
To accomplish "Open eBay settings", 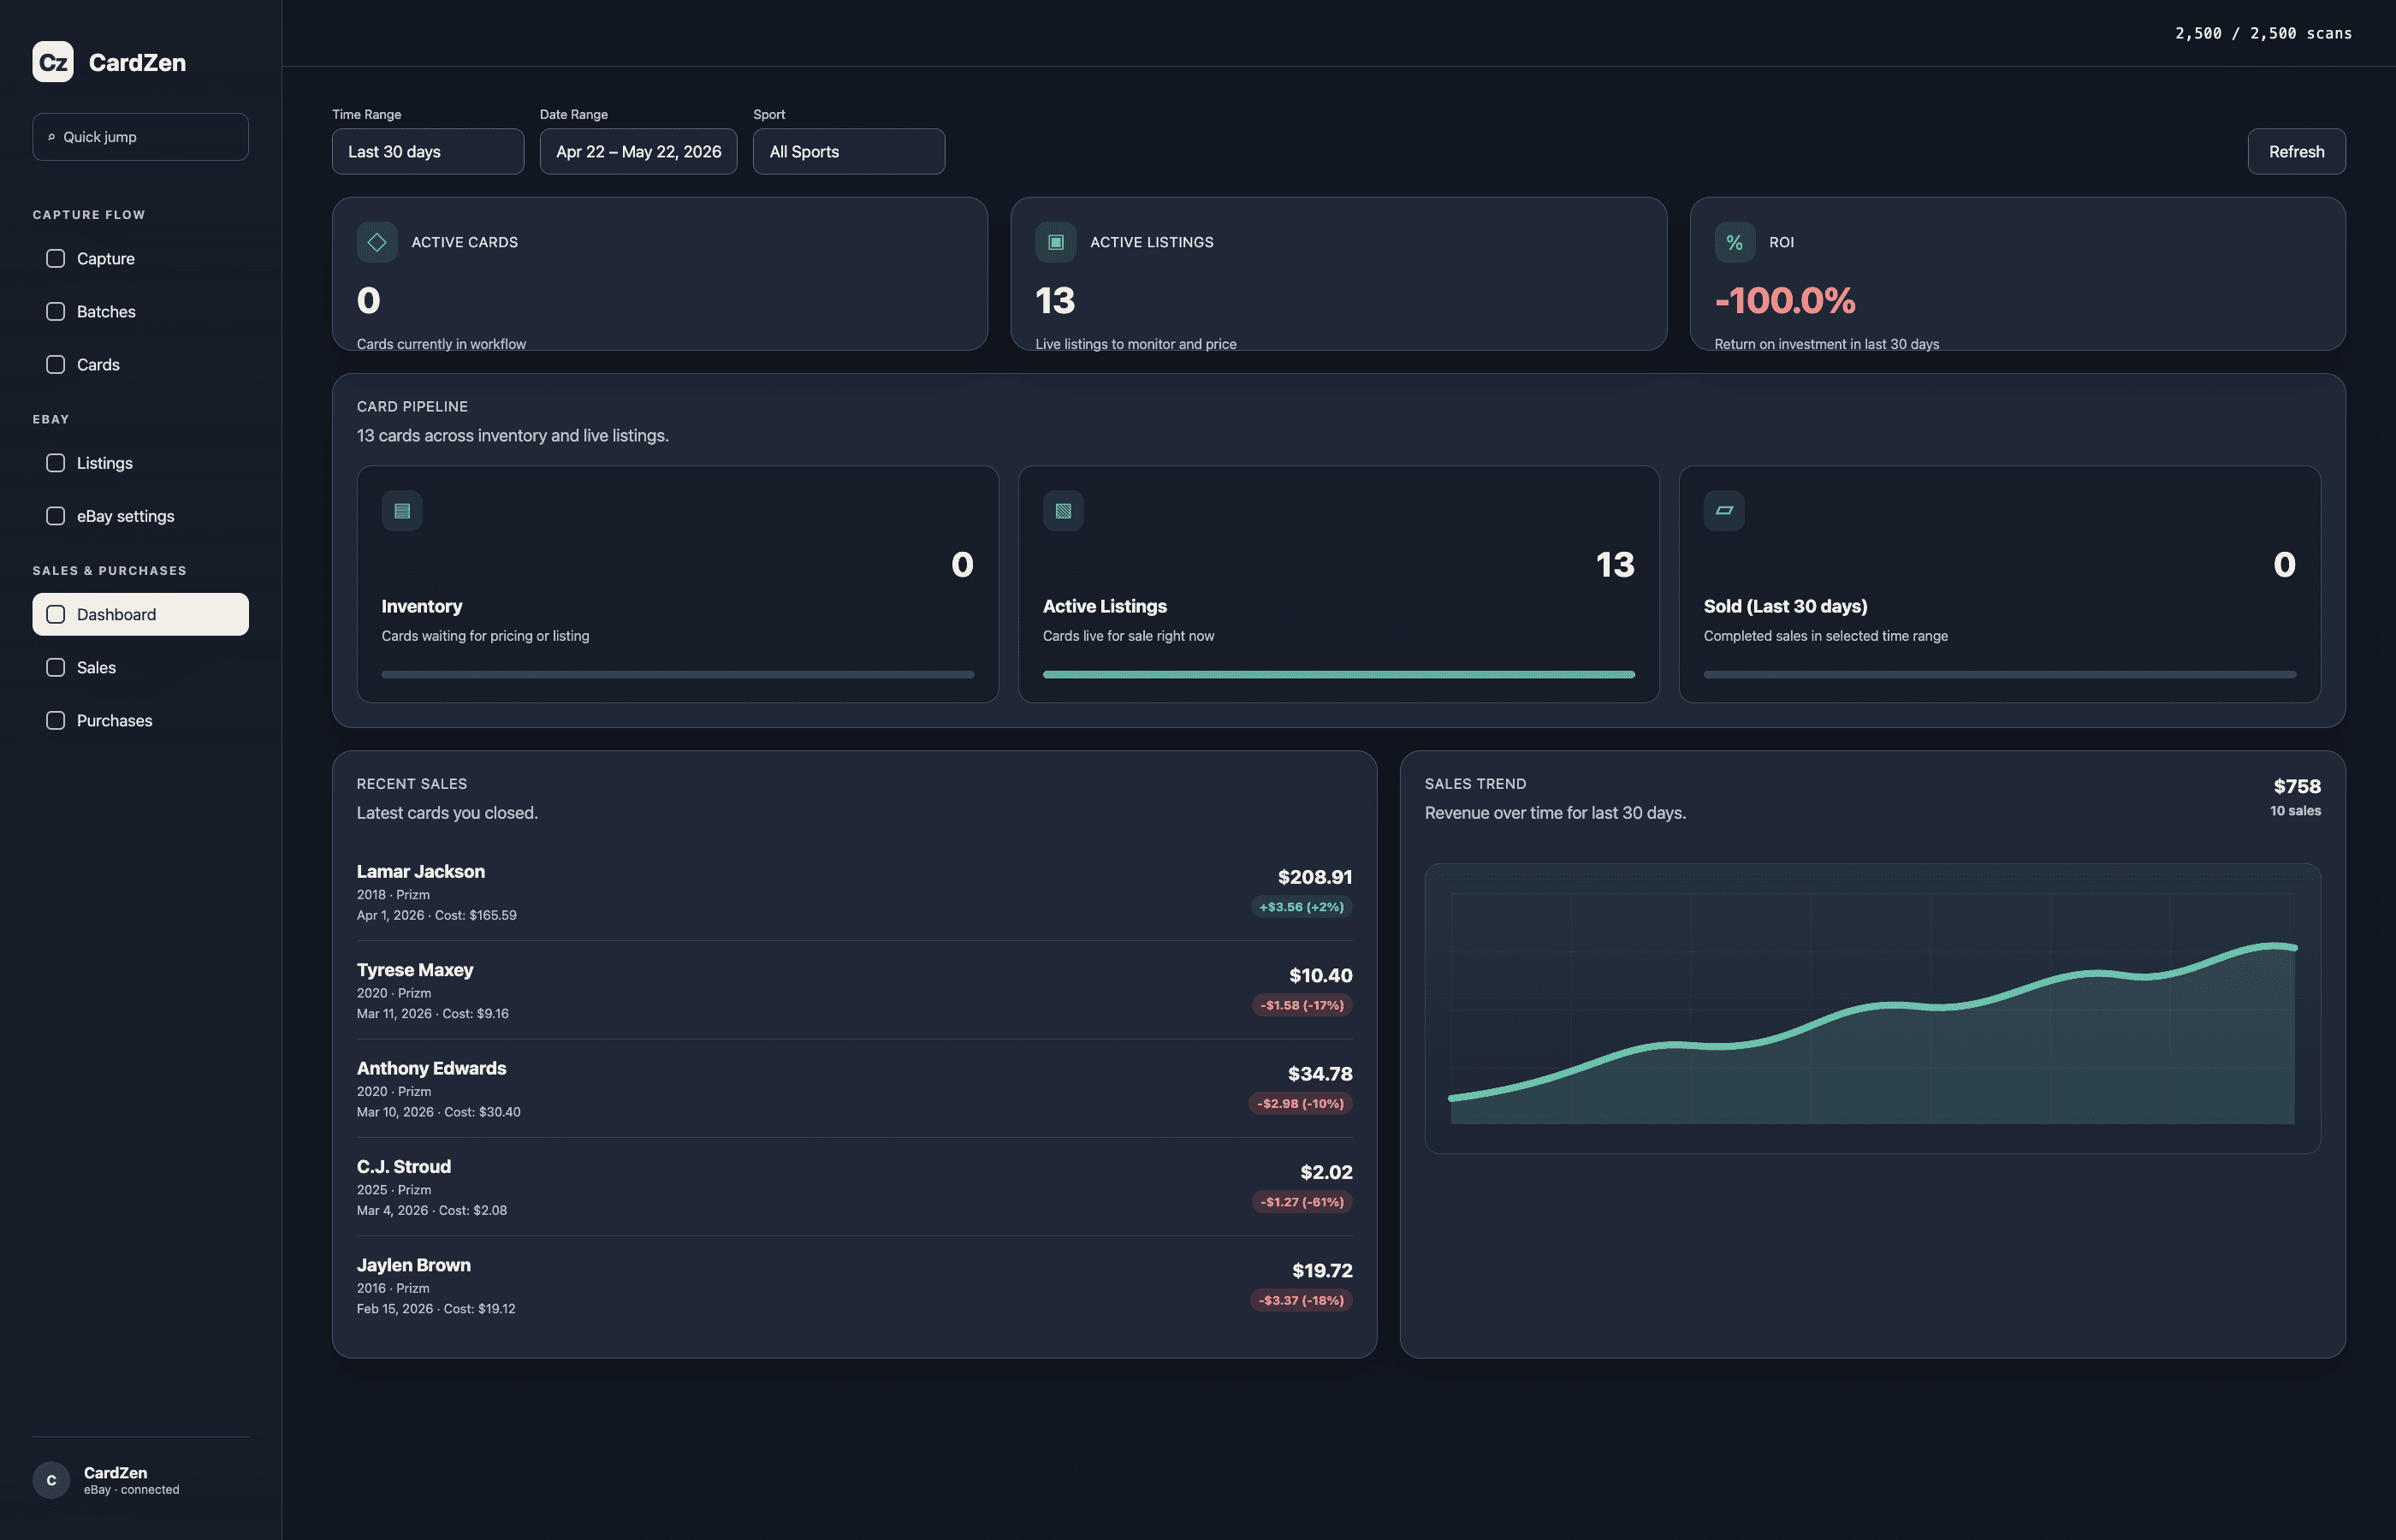I will 140,516.
